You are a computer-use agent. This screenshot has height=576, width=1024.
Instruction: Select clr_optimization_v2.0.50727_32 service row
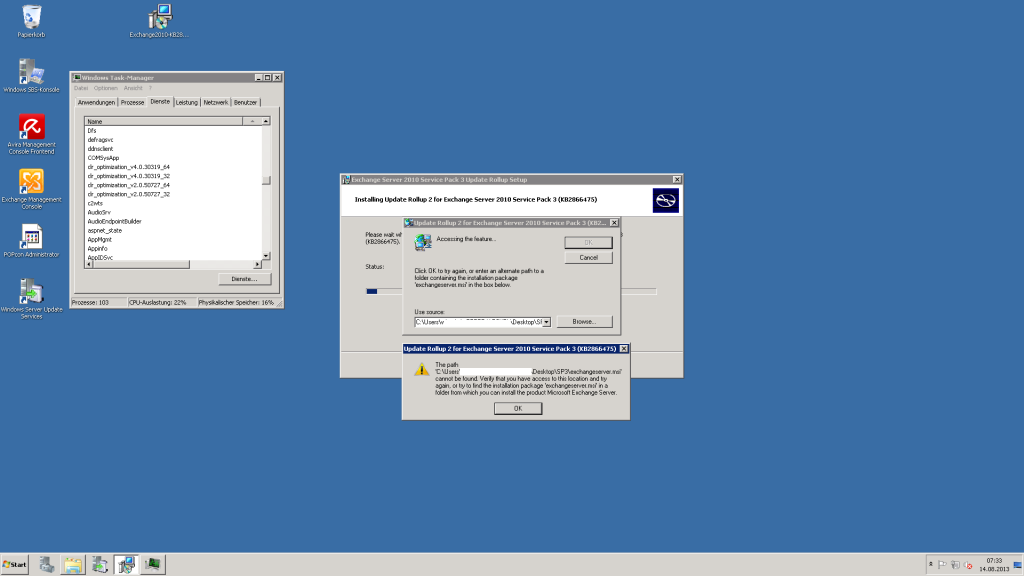173,195
